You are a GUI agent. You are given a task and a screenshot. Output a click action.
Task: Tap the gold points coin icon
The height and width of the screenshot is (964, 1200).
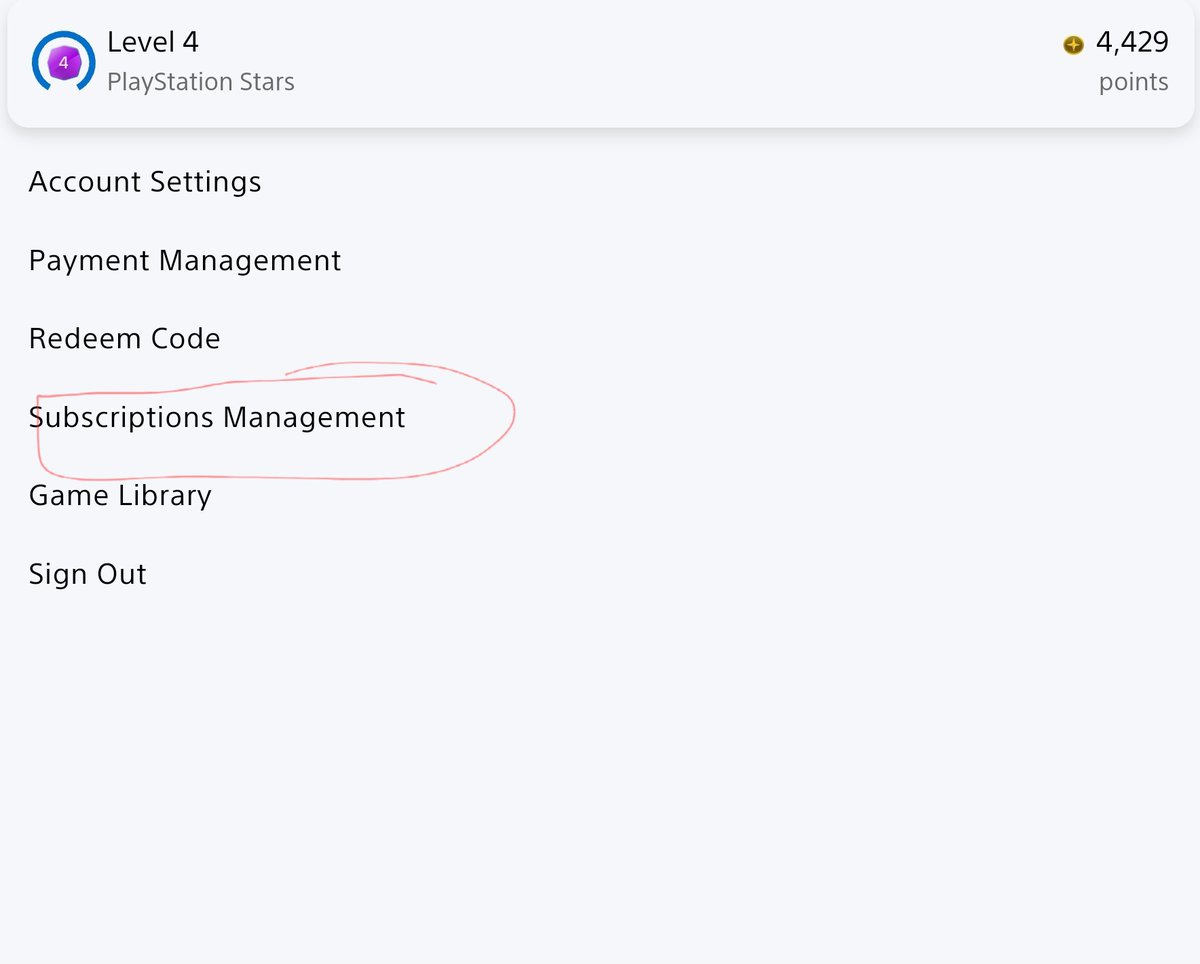click(1073, 44)
